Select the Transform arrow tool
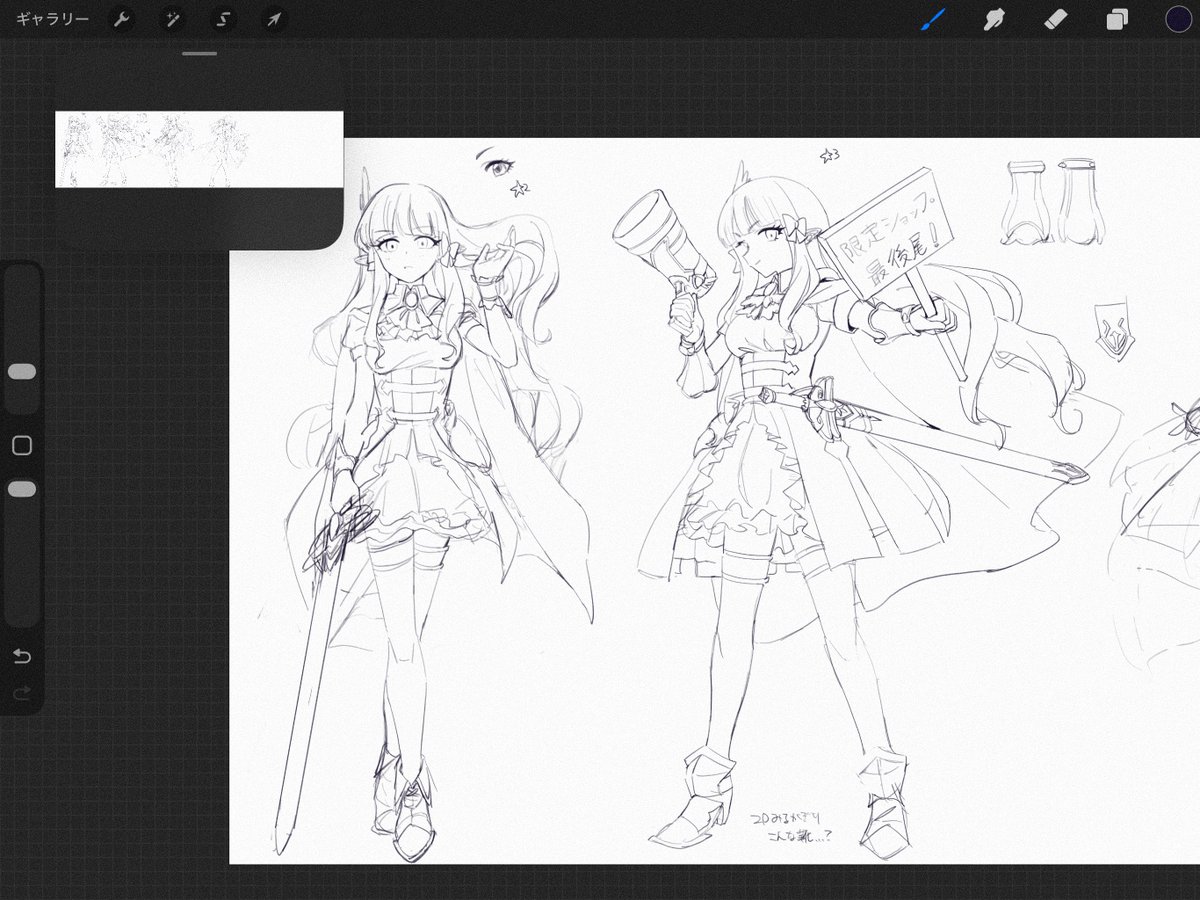 273,20
